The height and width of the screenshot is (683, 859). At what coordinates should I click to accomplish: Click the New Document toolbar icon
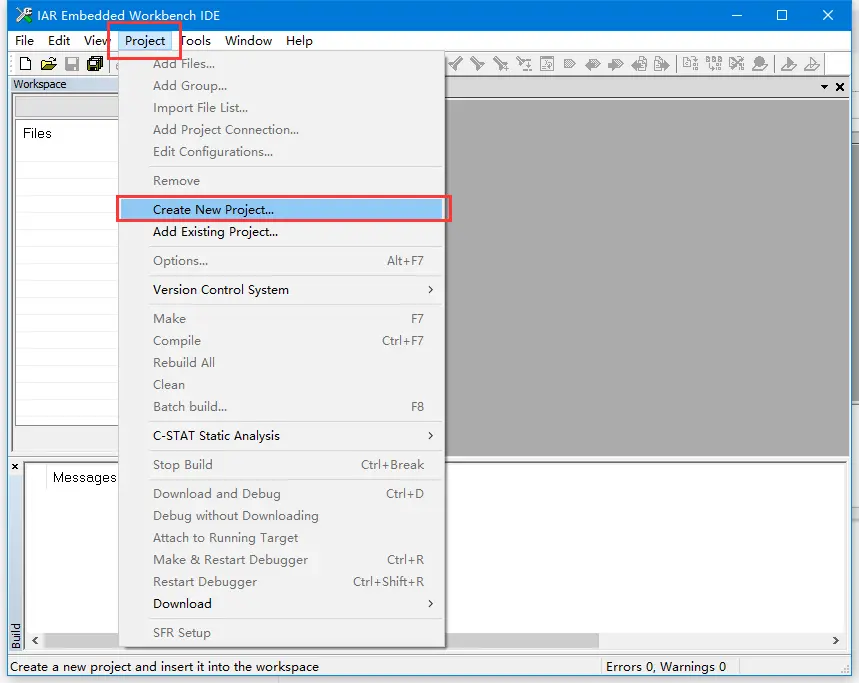pos(25,64)
